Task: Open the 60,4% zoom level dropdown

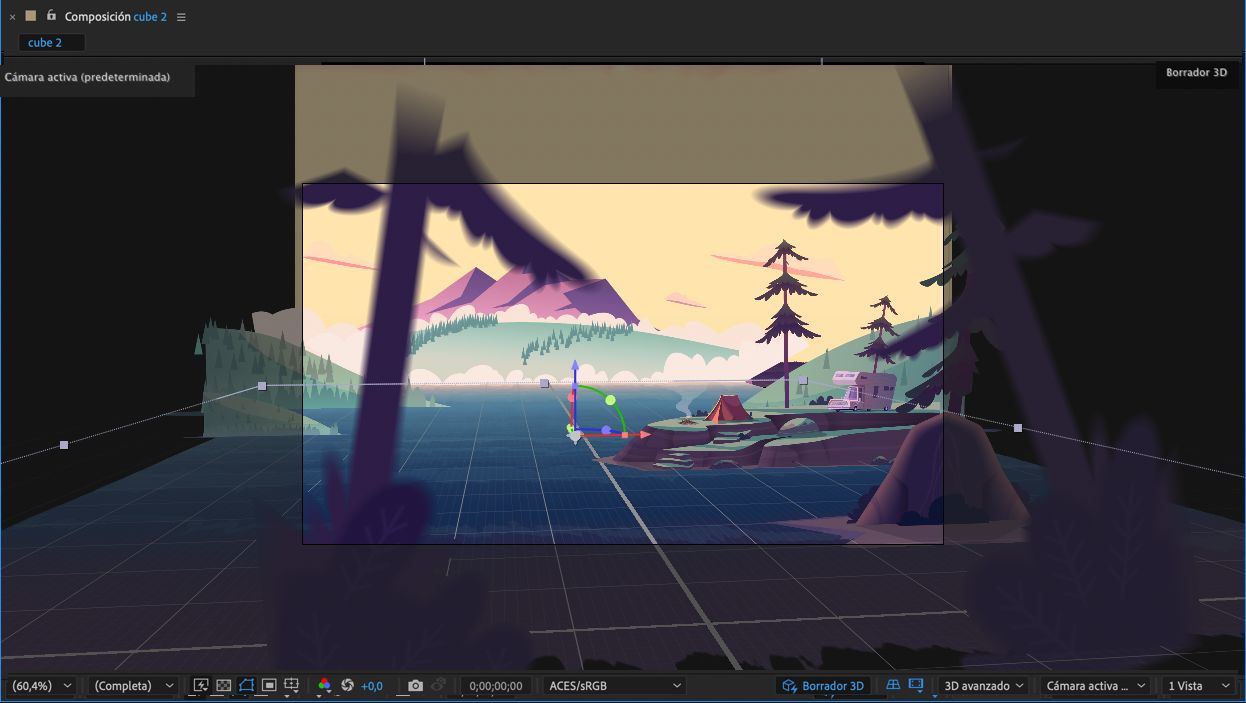Action: point(41,685)
